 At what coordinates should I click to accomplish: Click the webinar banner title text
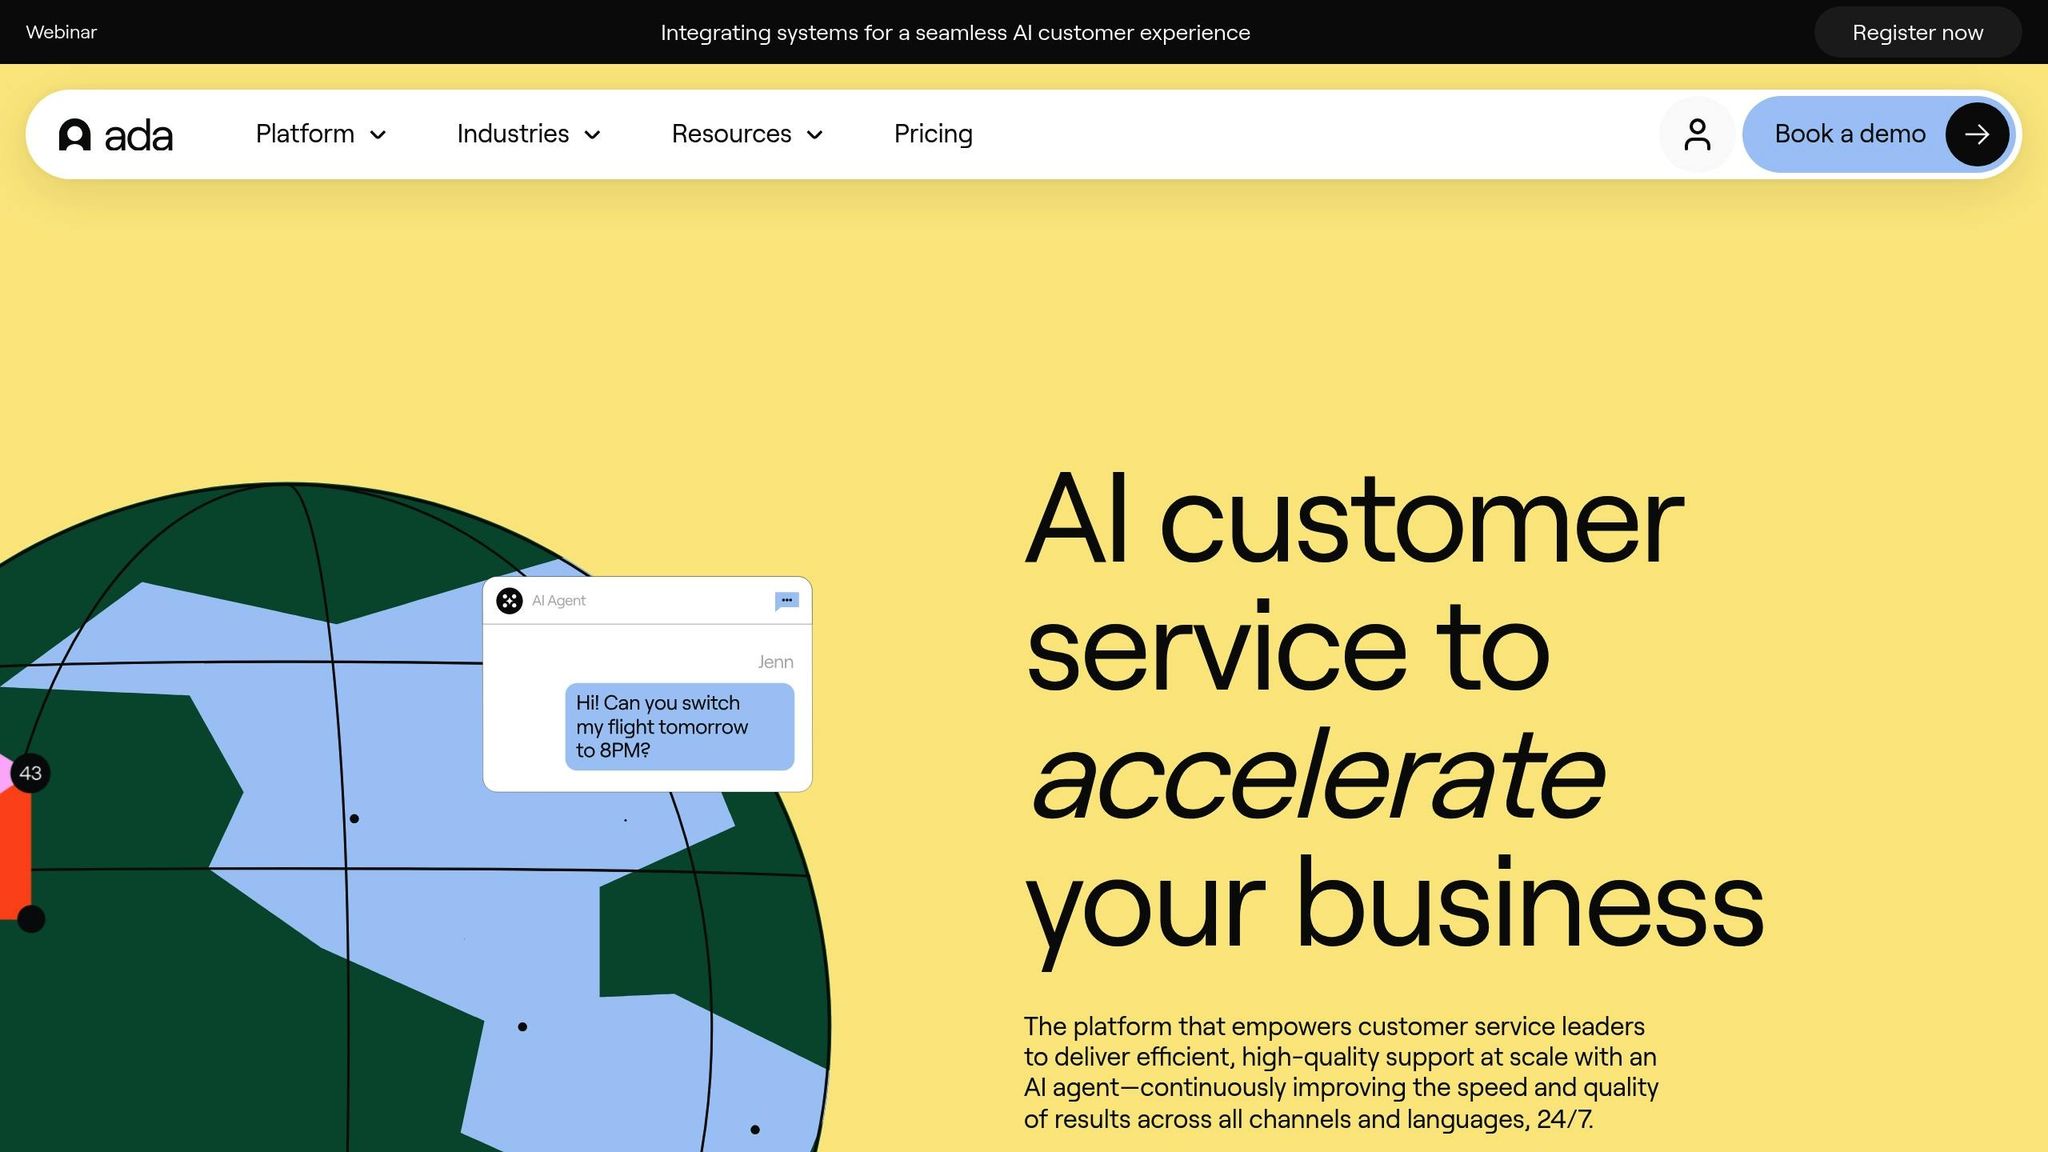tap(955, 32)
